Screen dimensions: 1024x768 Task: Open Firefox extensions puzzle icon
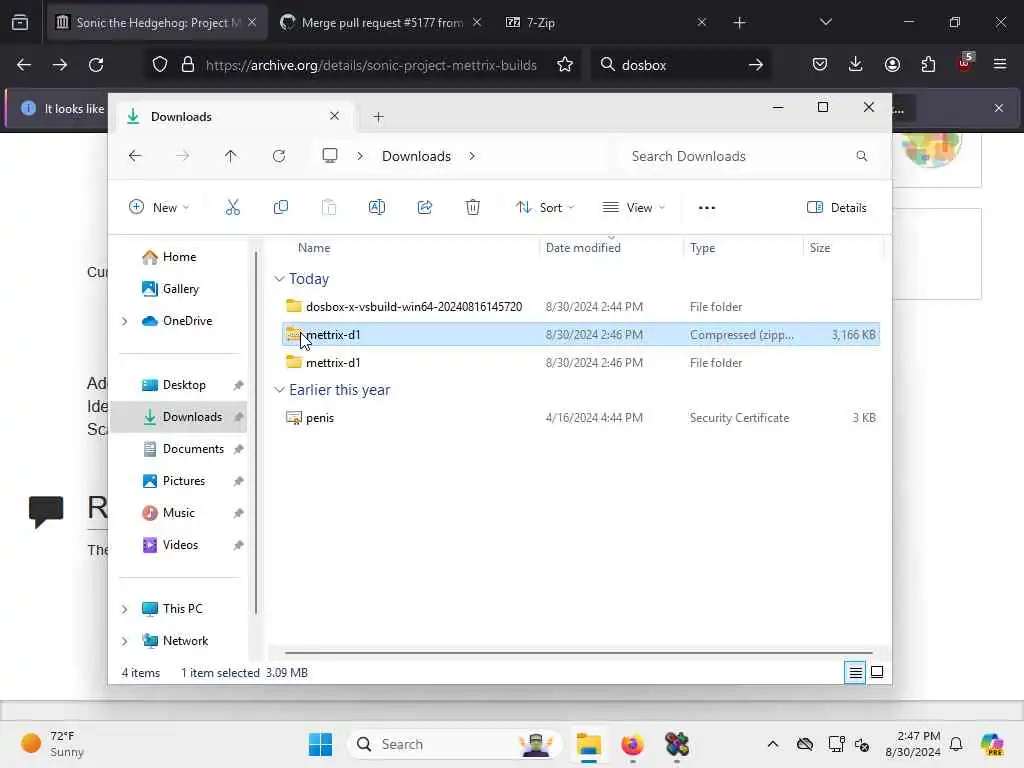[x=928, y=64]
